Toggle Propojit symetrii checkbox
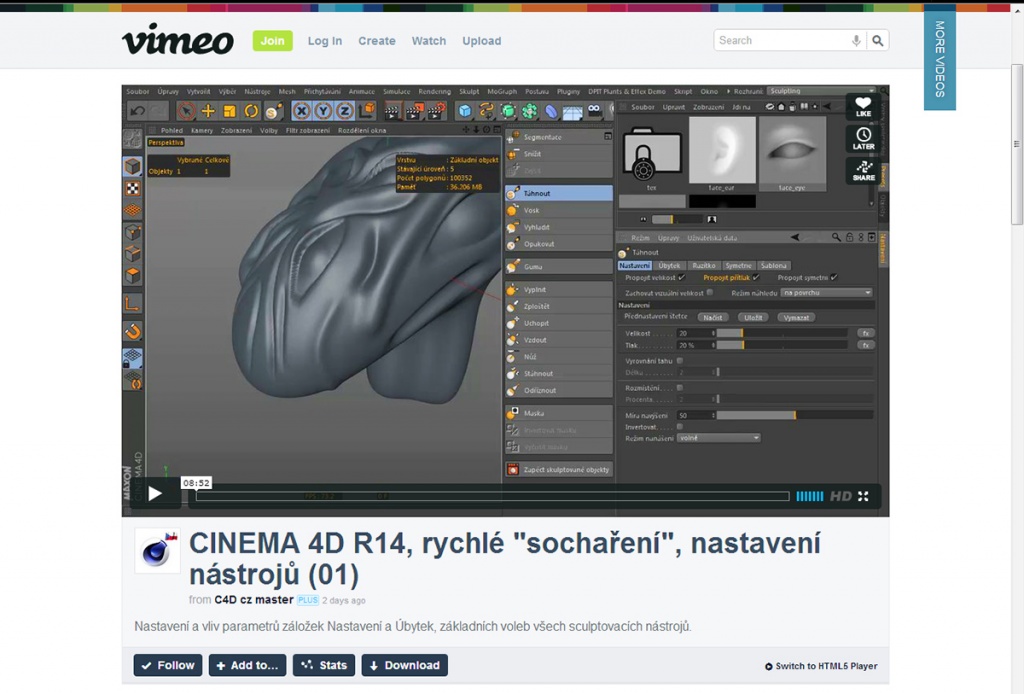The image size is (1024, 694). (834, 277)
